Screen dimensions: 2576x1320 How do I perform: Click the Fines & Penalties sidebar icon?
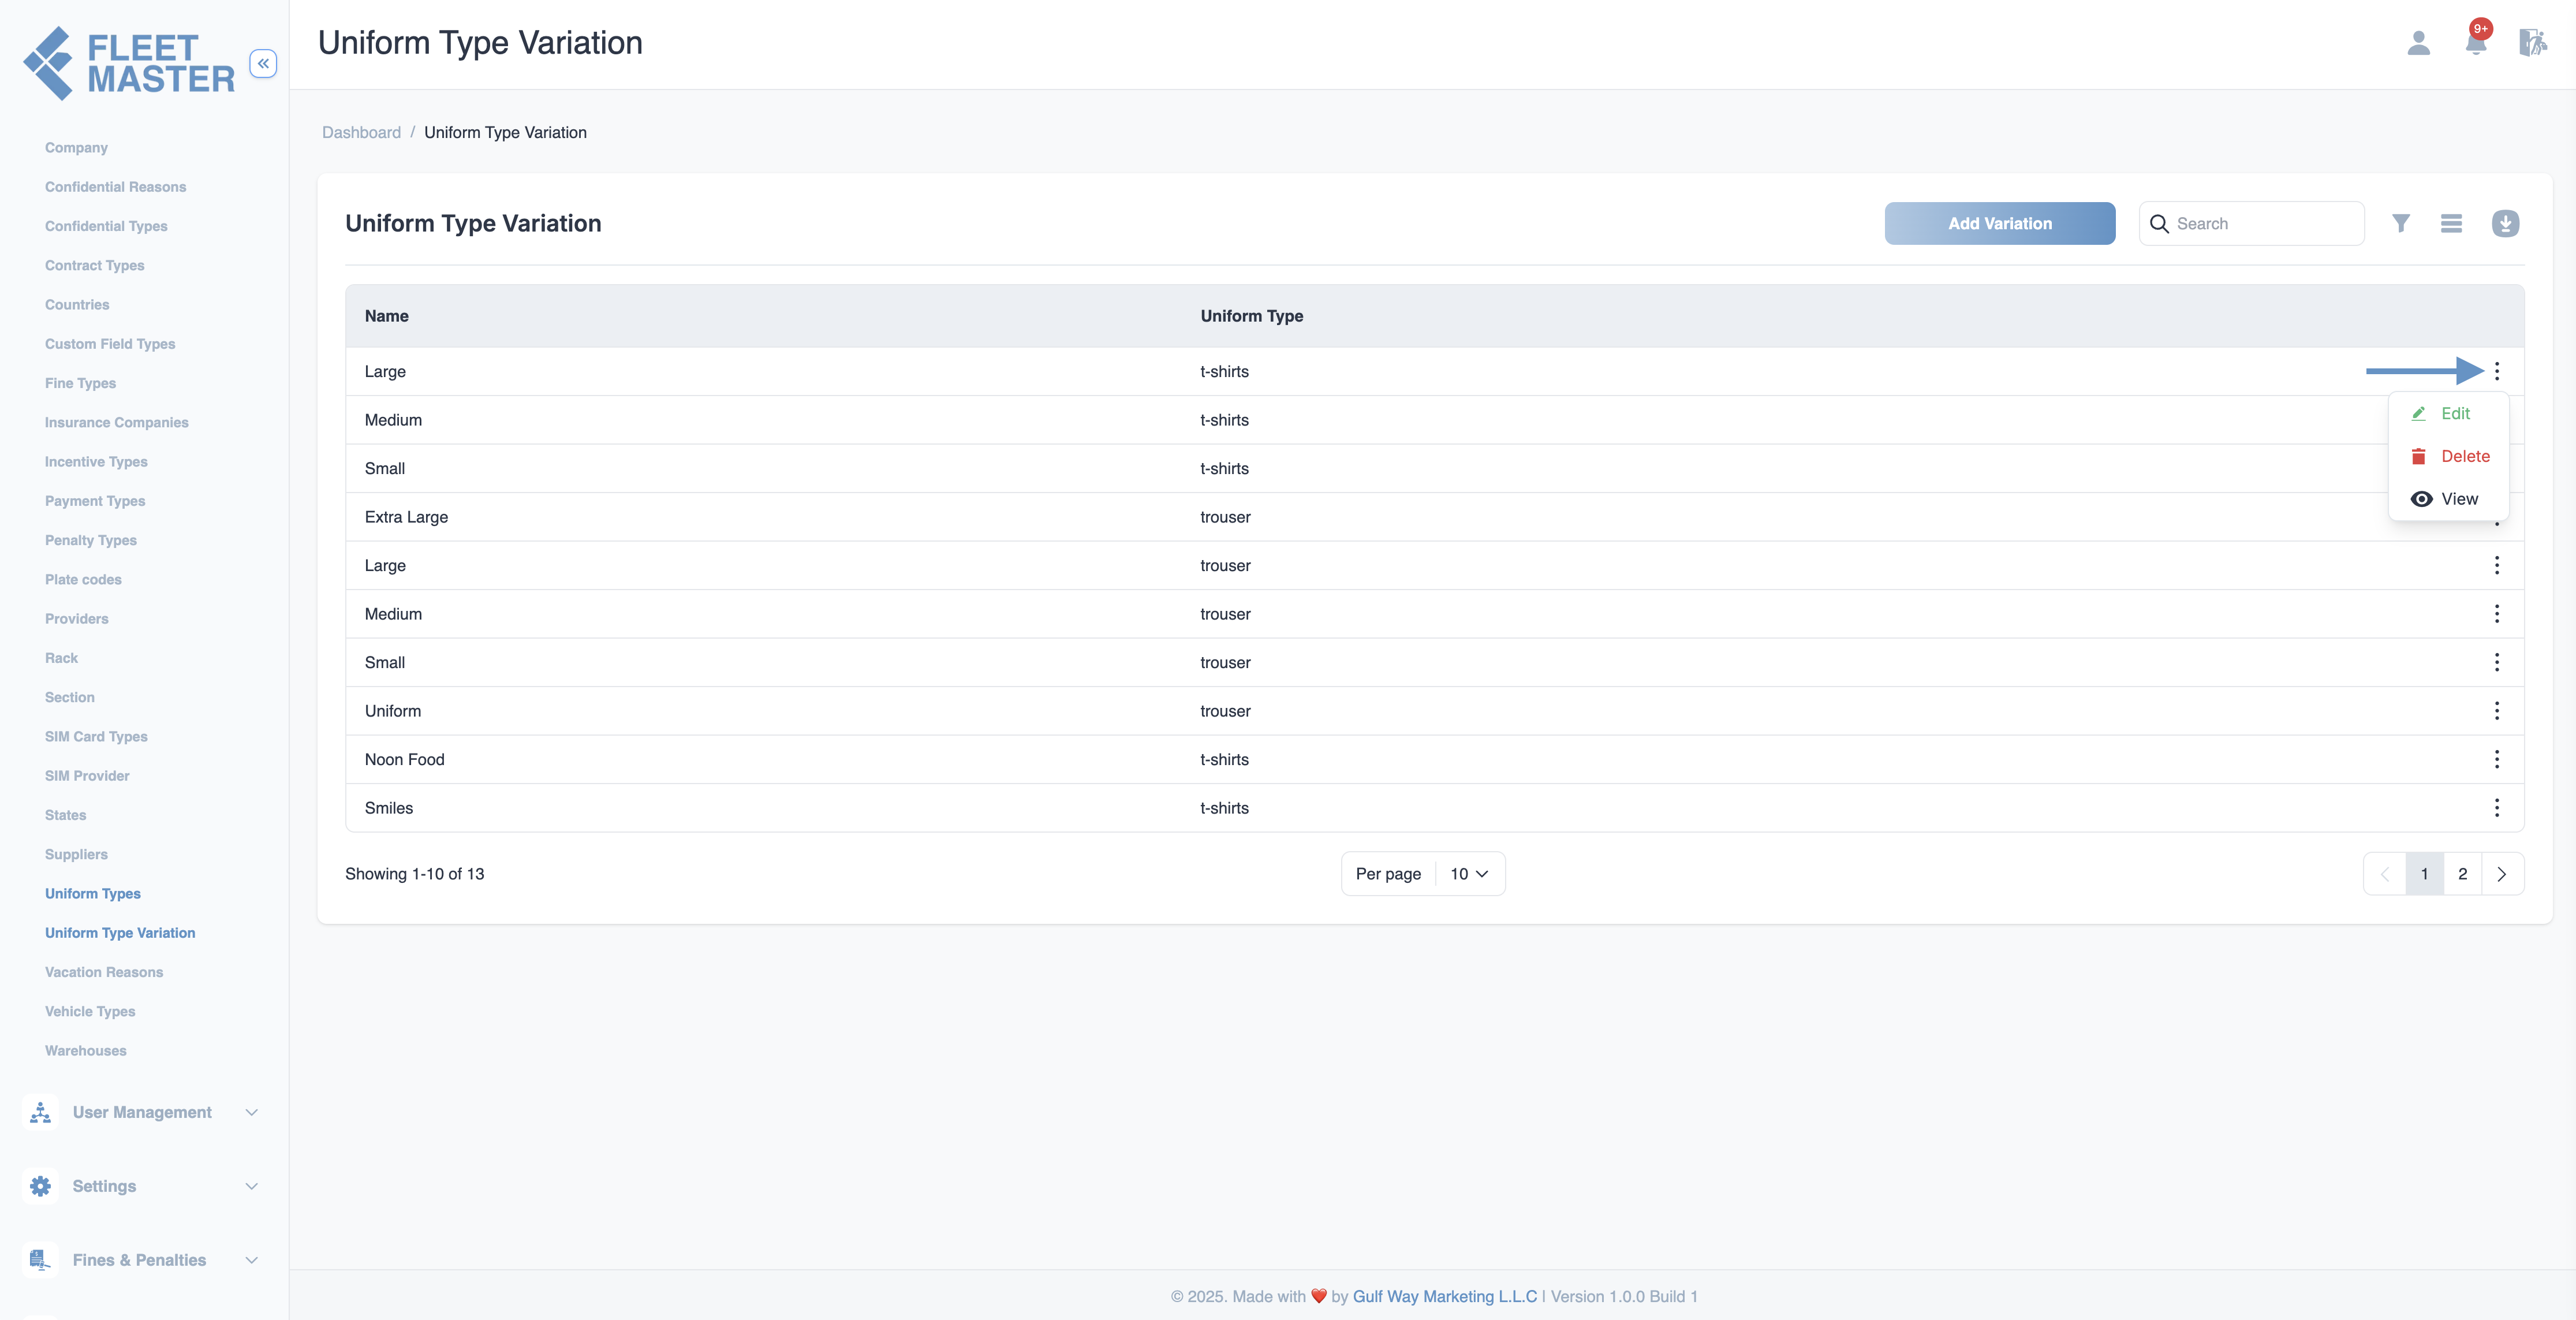click(40, 1260)
